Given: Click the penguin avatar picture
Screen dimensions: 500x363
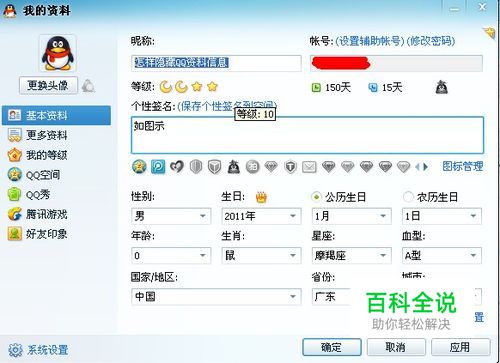Looking at the screenshot, I should pyautogui.click(x=58, y=53).
